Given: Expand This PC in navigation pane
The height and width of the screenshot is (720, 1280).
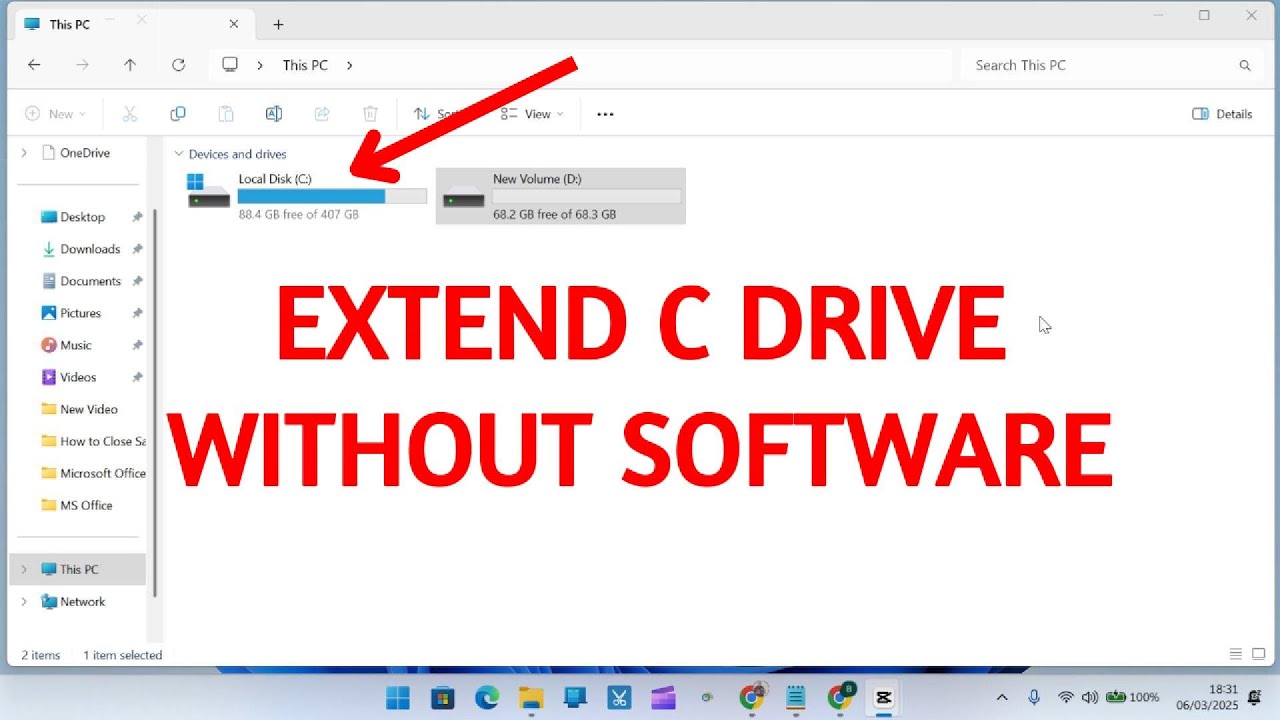Looking at the screenshot, I should coord(24,569).
